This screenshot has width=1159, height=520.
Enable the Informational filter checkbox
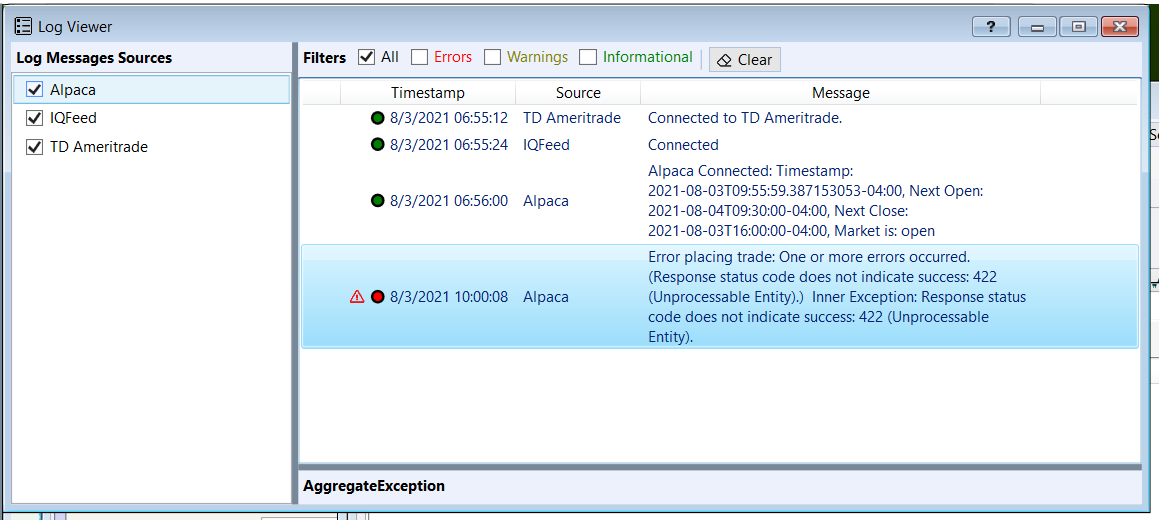(589, 58)
